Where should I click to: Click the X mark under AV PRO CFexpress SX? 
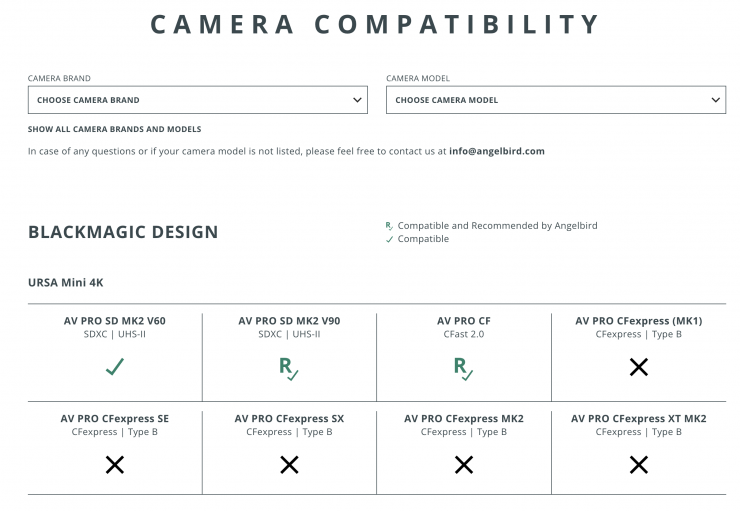coord(289,464)
